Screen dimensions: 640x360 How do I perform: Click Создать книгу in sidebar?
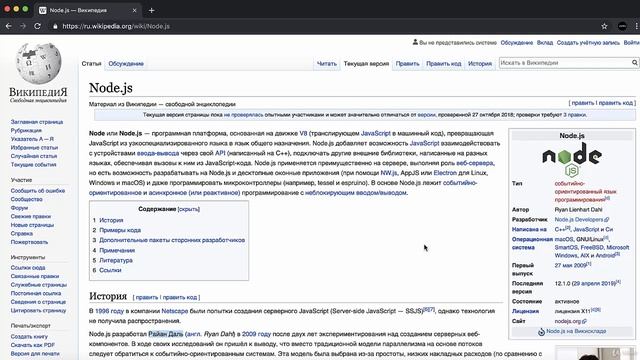(29, 337)
